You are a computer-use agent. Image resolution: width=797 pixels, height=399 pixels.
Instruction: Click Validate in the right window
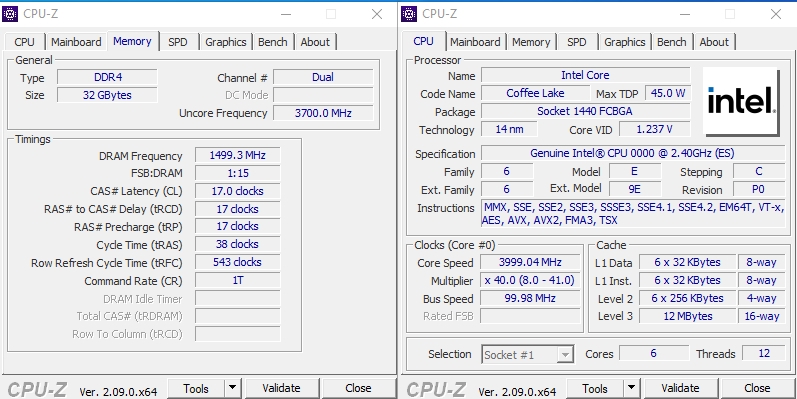(680, 389)
